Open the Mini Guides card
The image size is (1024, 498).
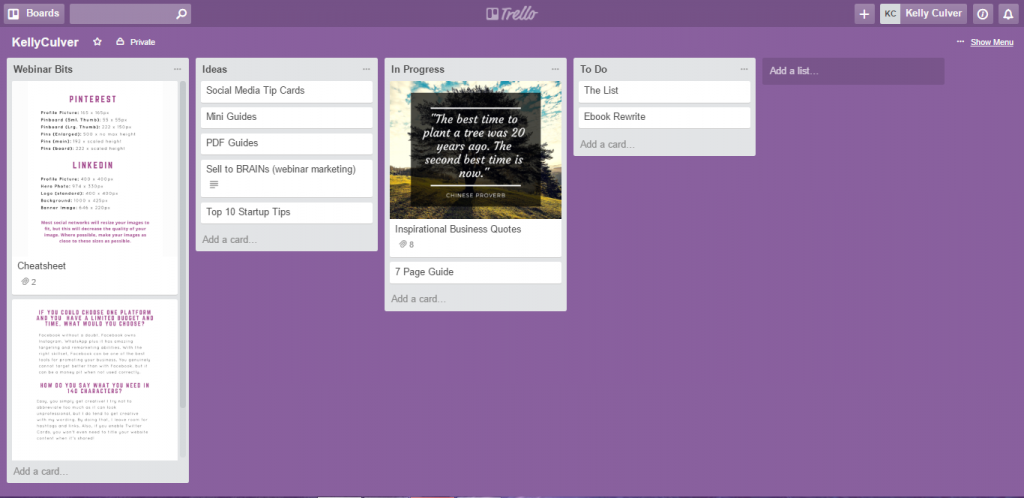pos(287,117)
